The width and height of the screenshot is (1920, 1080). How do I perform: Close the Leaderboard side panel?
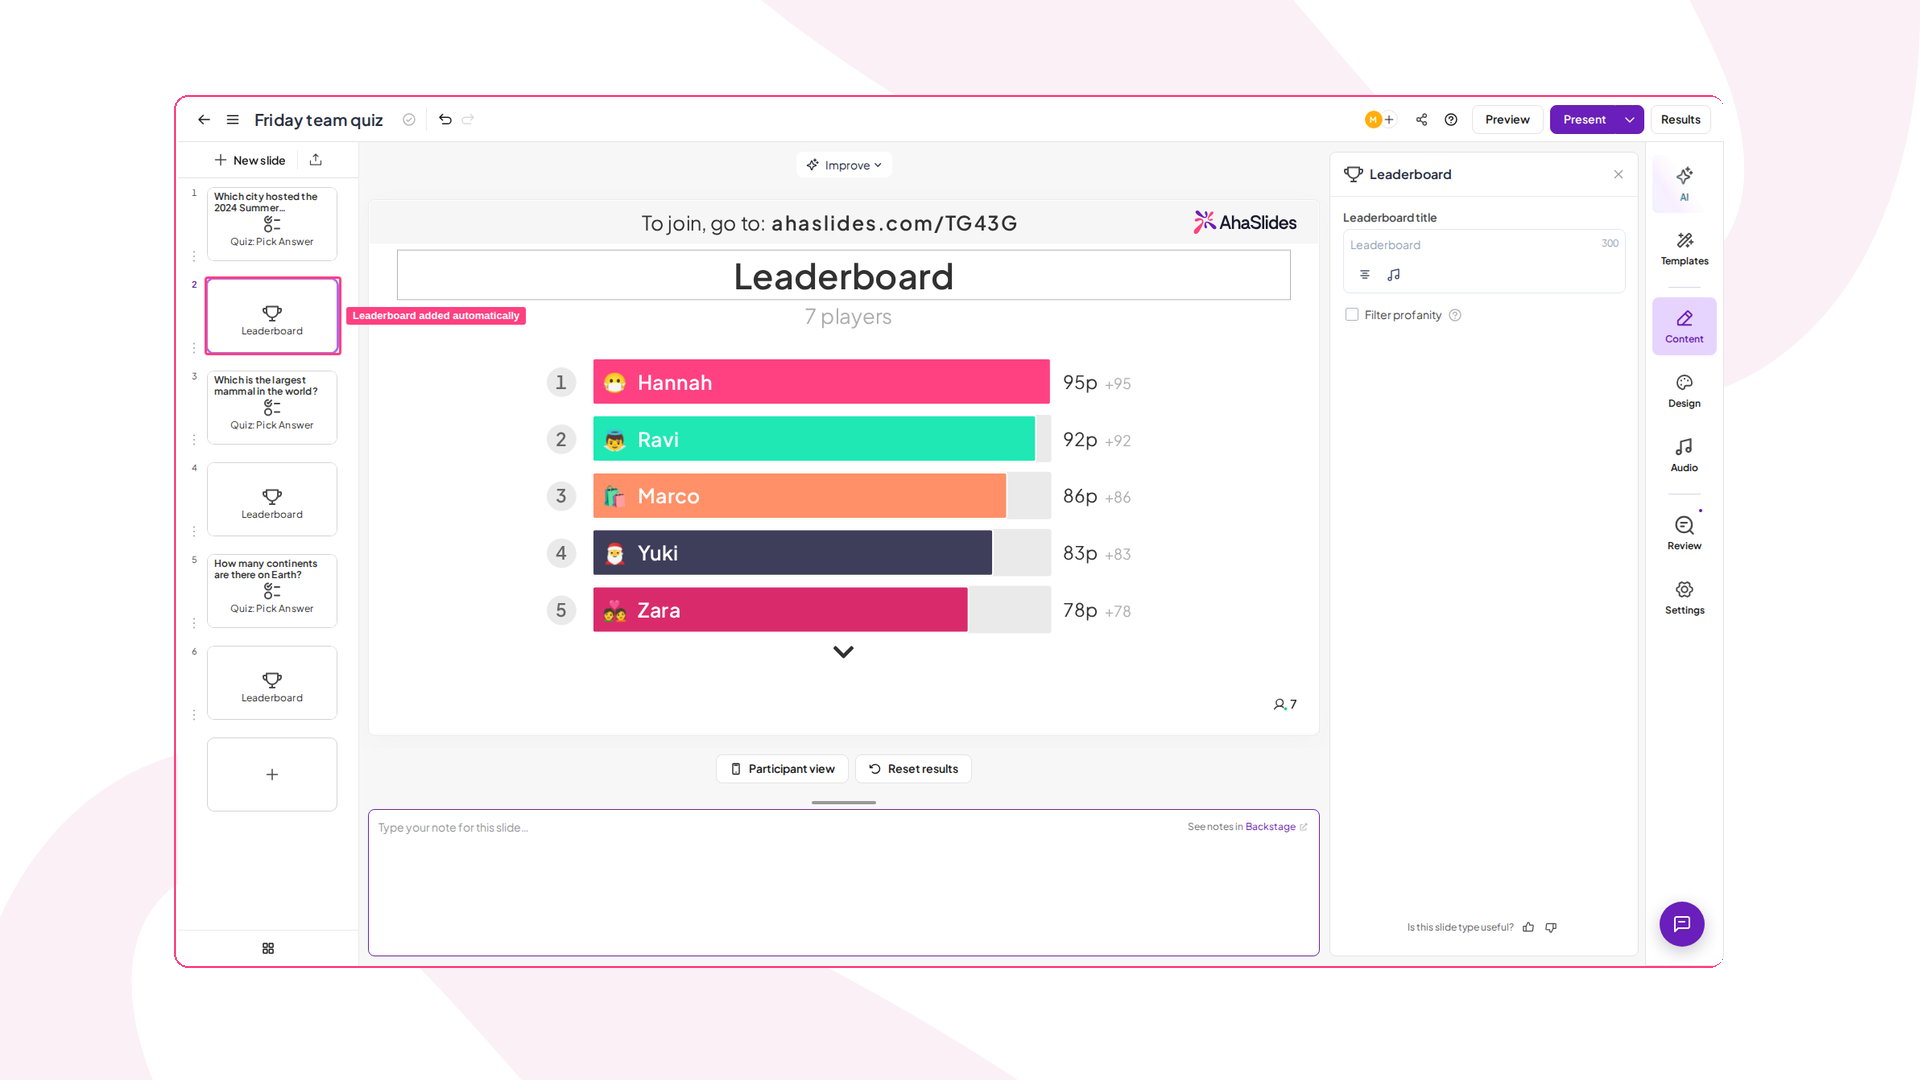point(1618,174)
